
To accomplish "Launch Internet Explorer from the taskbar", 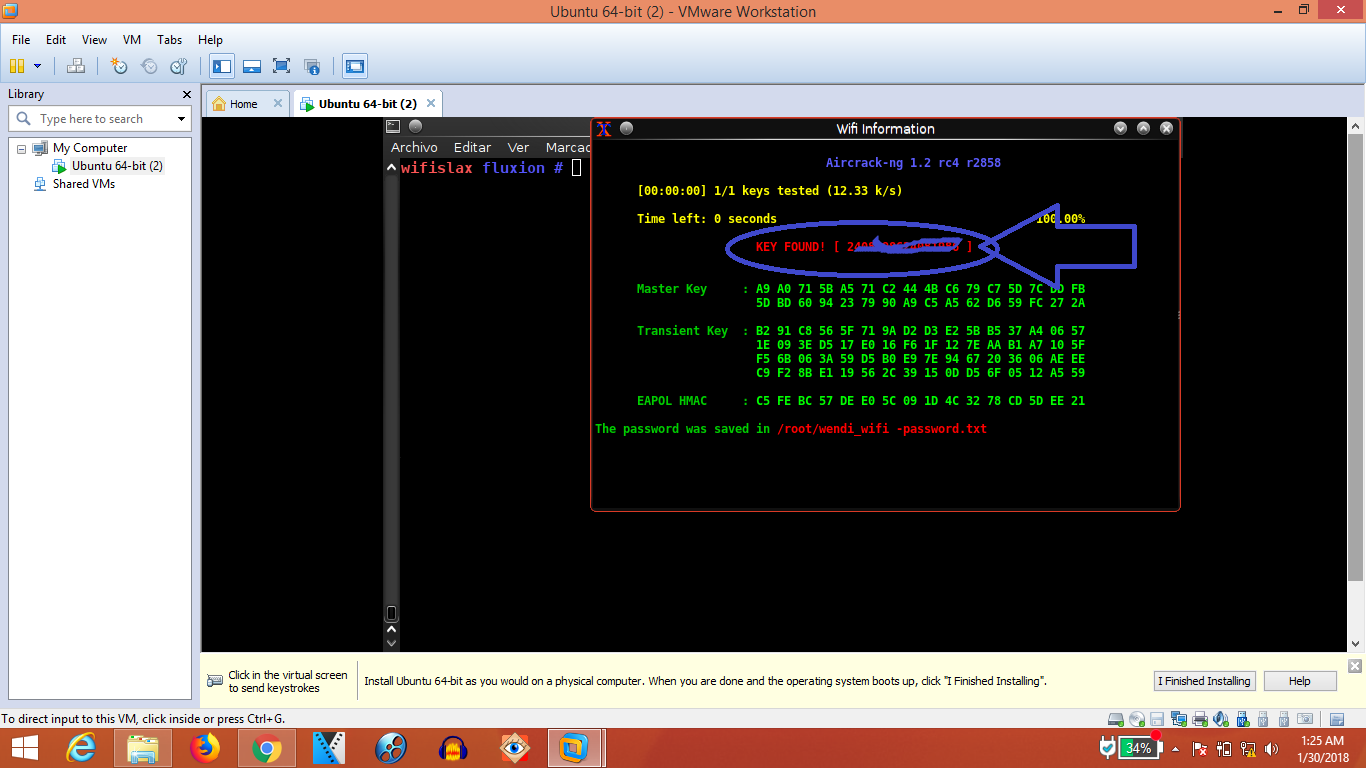I will [81, 748].
